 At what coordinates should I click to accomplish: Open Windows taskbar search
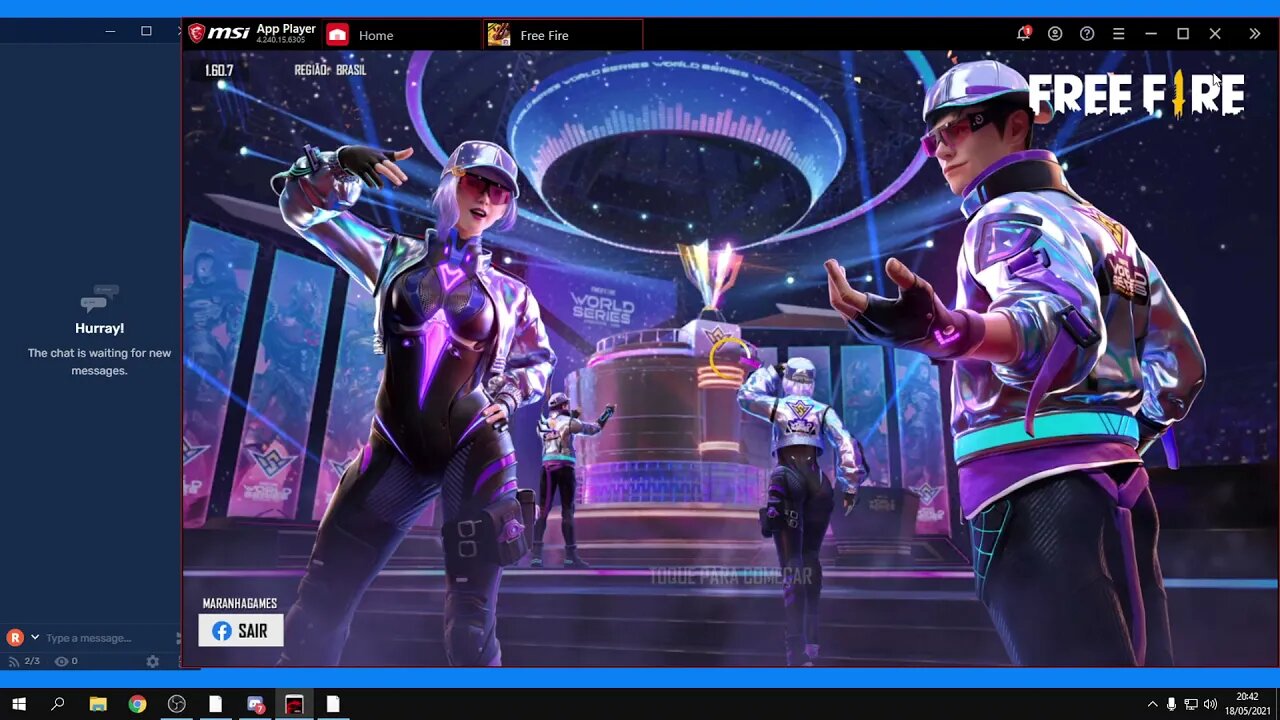(58, 704)
